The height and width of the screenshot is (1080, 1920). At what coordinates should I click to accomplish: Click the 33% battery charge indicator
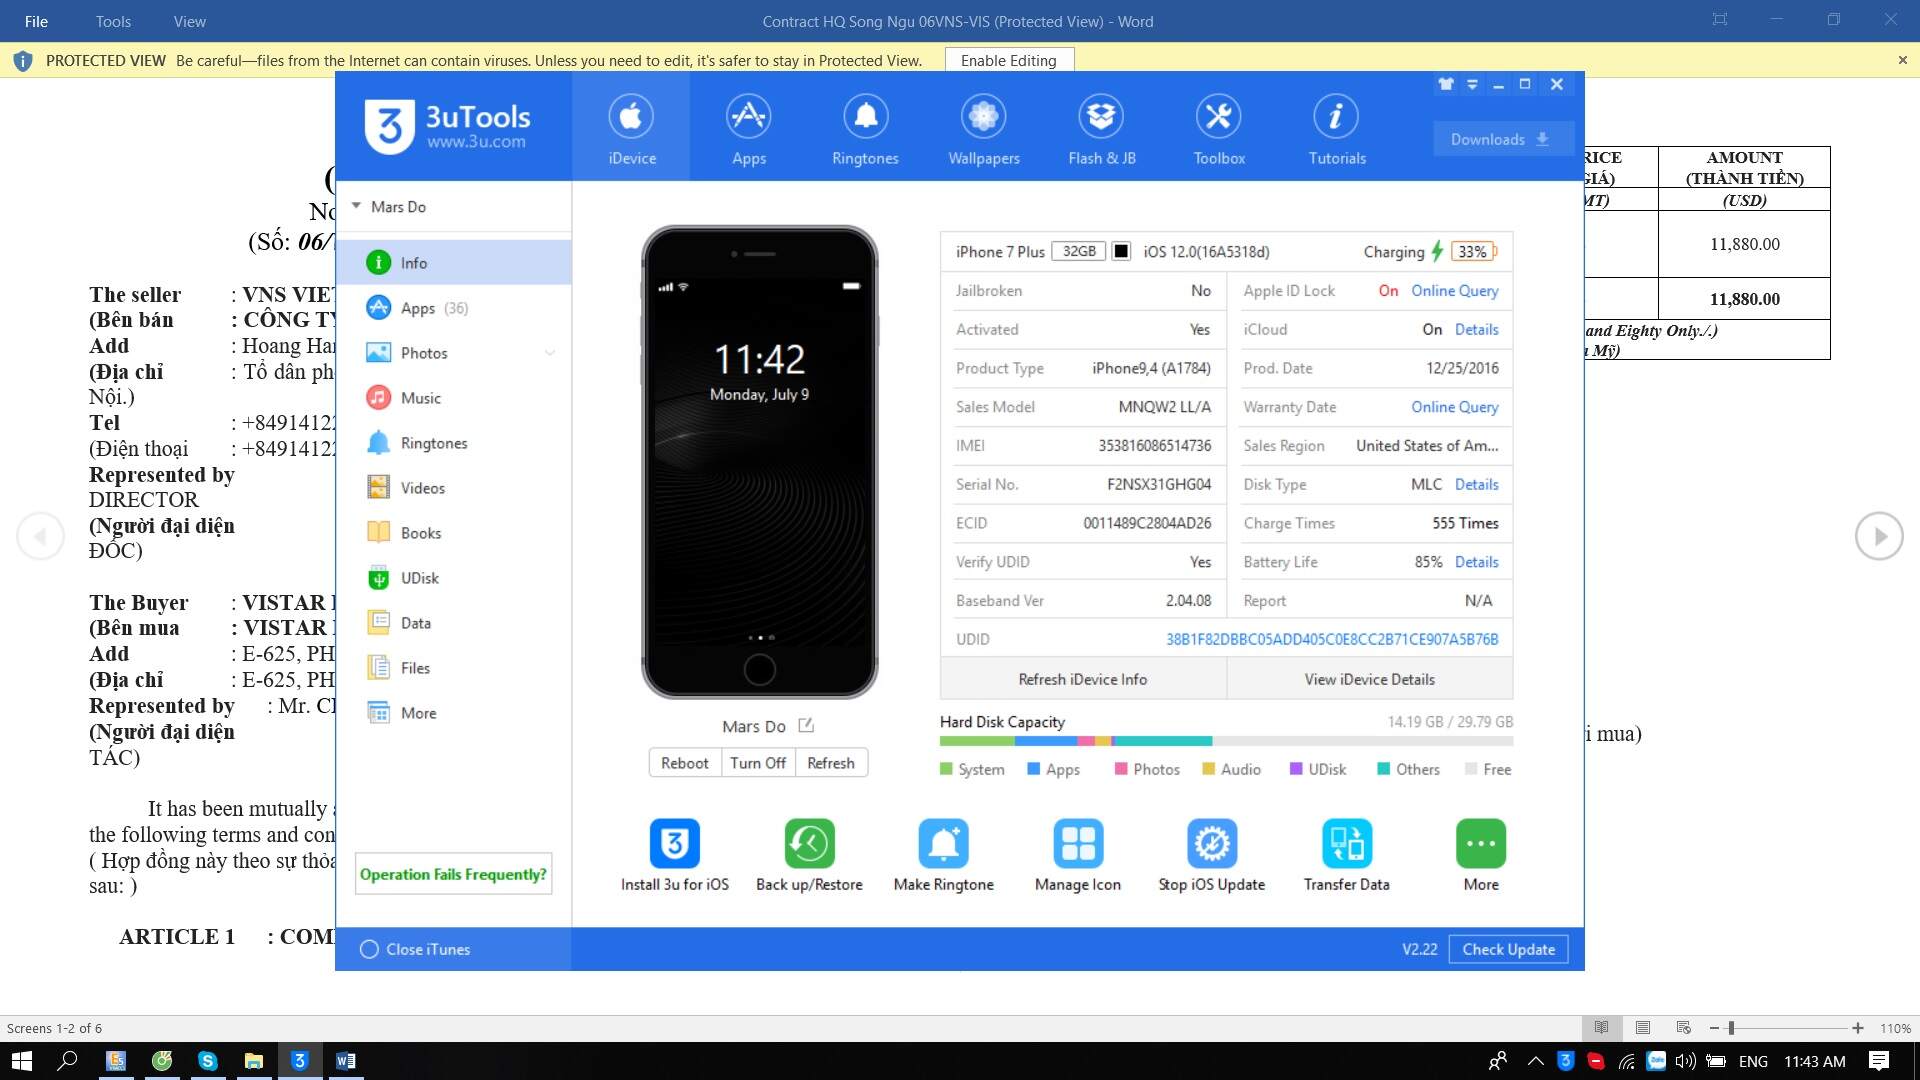coord(1473,251)
